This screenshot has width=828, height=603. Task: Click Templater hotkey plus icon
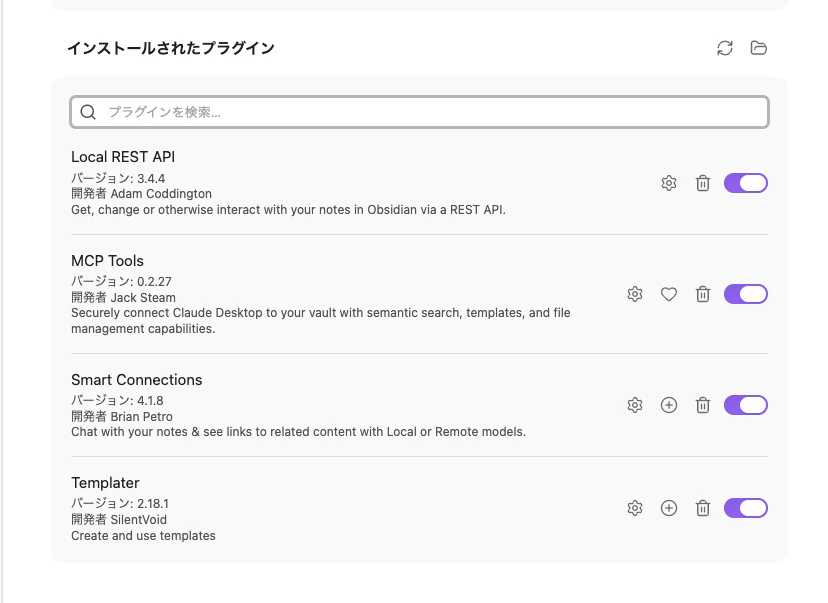tap(669, 508)
